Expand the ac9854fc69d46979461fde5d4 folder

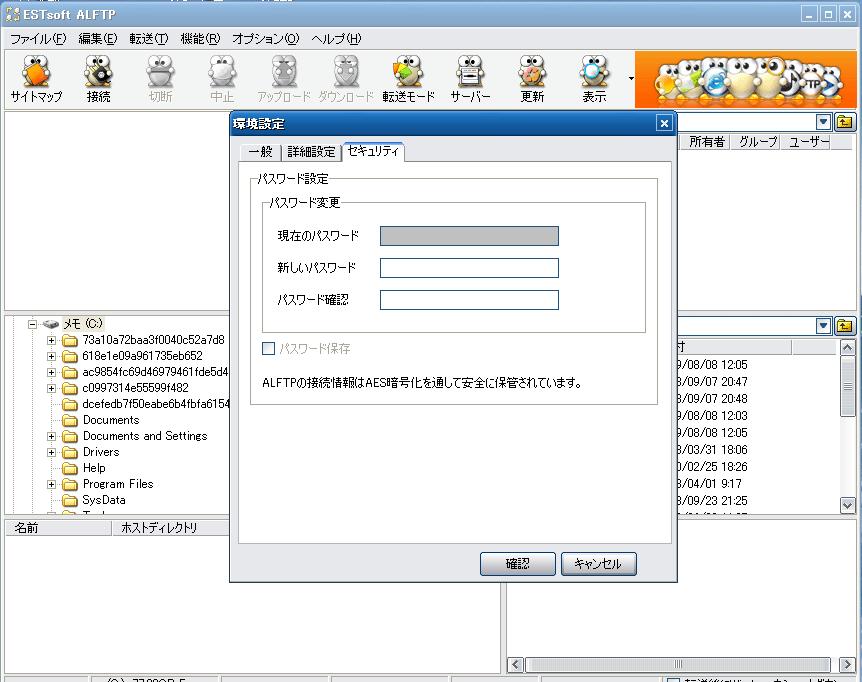tap(51, 372)
